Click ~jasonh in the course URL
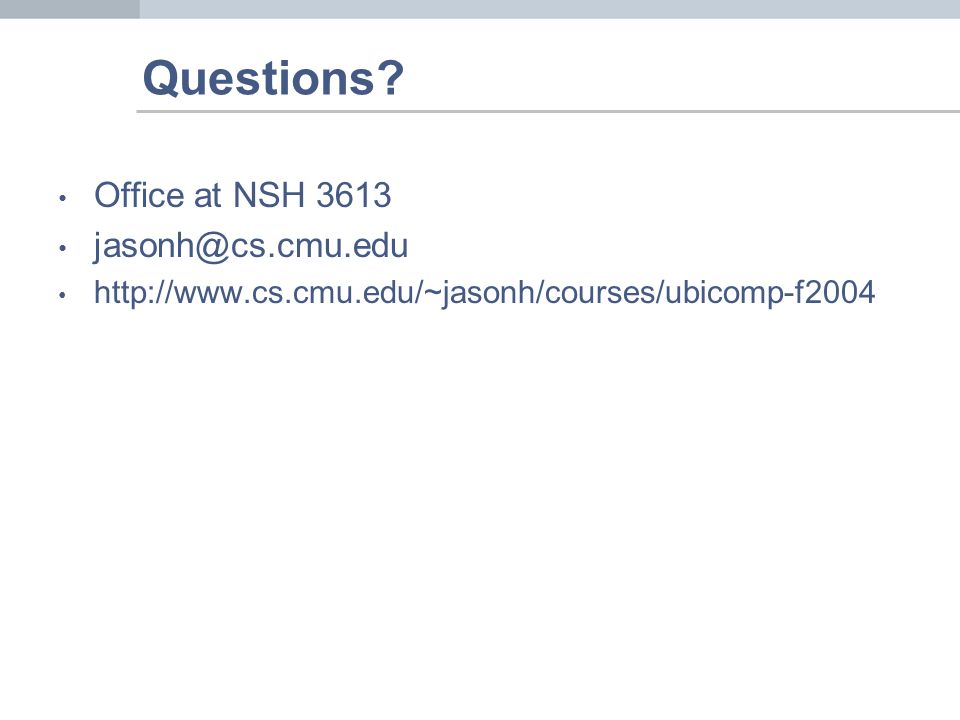The image size is (960, 720). click(x=479, y=293)
